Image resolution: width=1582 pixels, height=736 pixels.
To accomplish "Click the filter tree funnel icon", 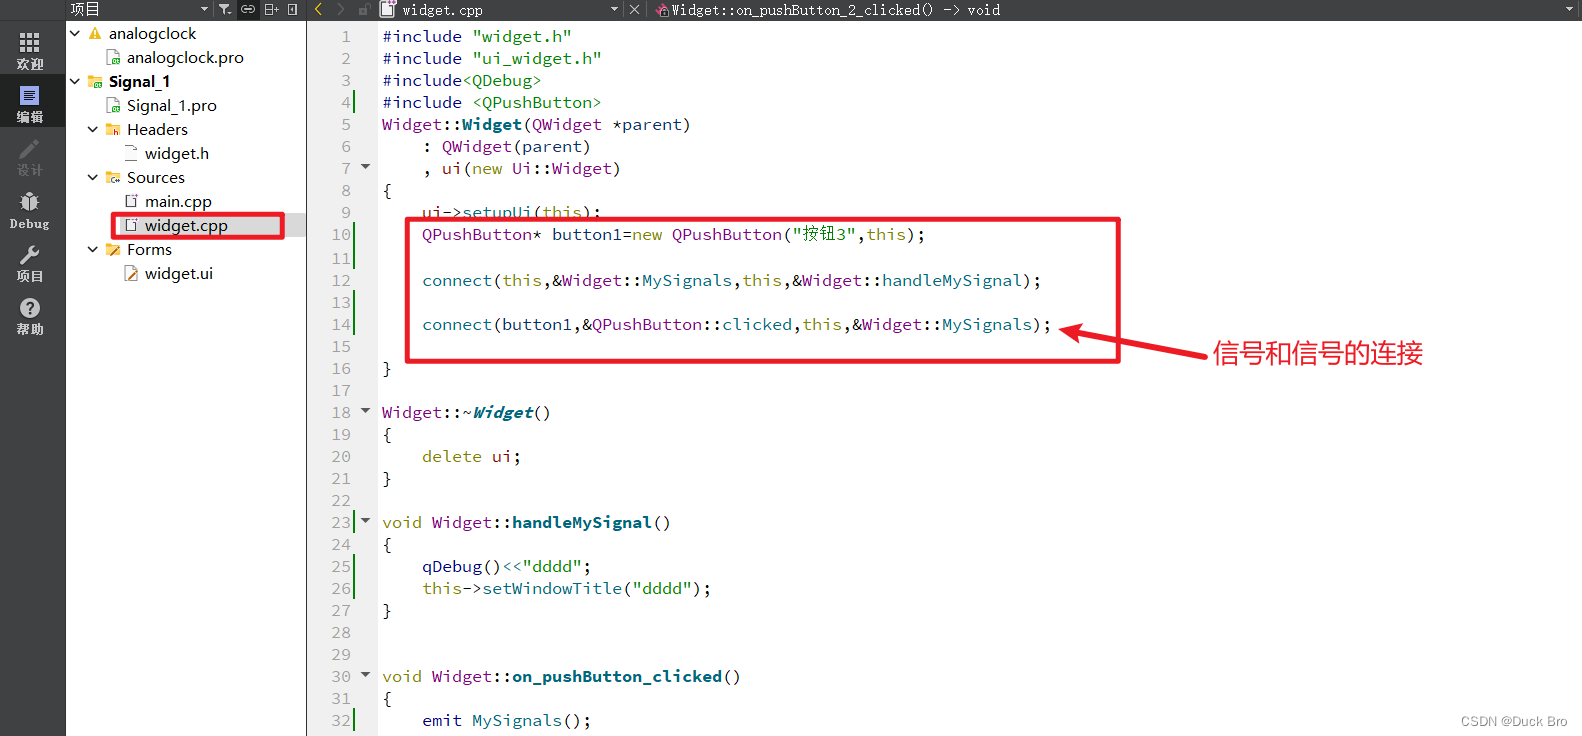I will [x=225, y=9].
